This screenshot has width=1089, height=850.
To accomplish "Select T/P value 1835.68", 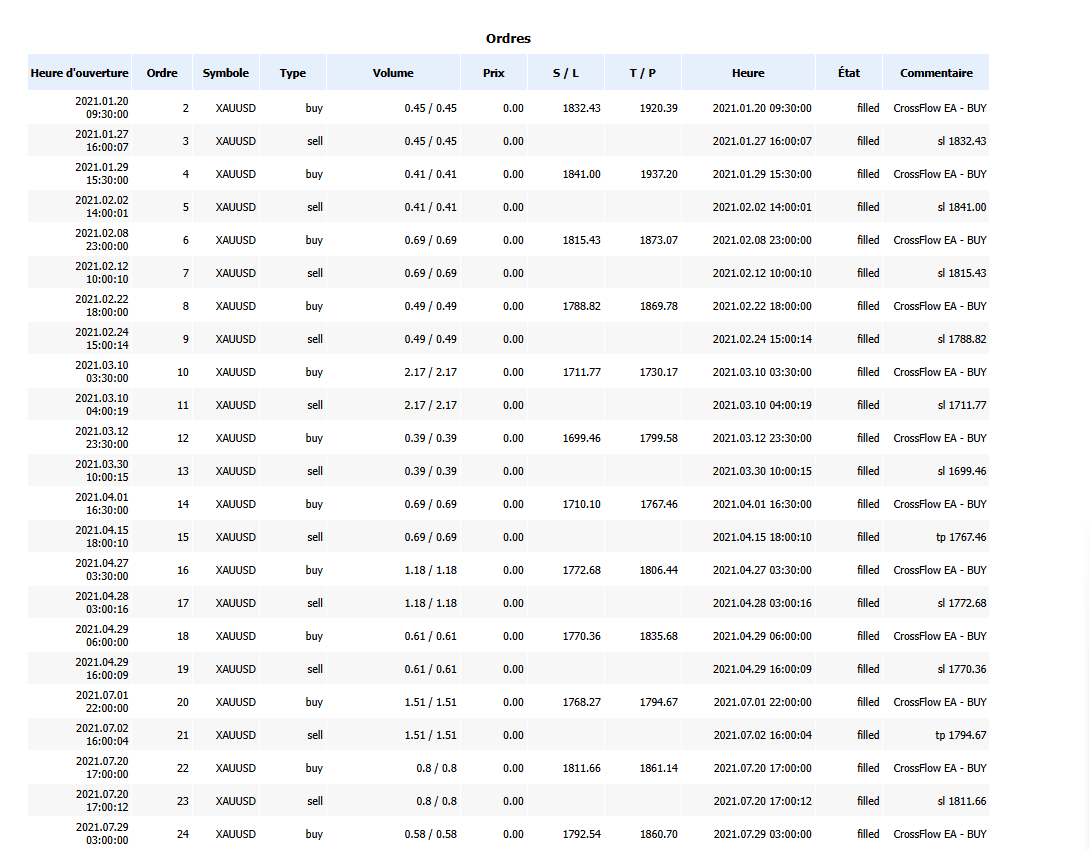I will 658,636.
